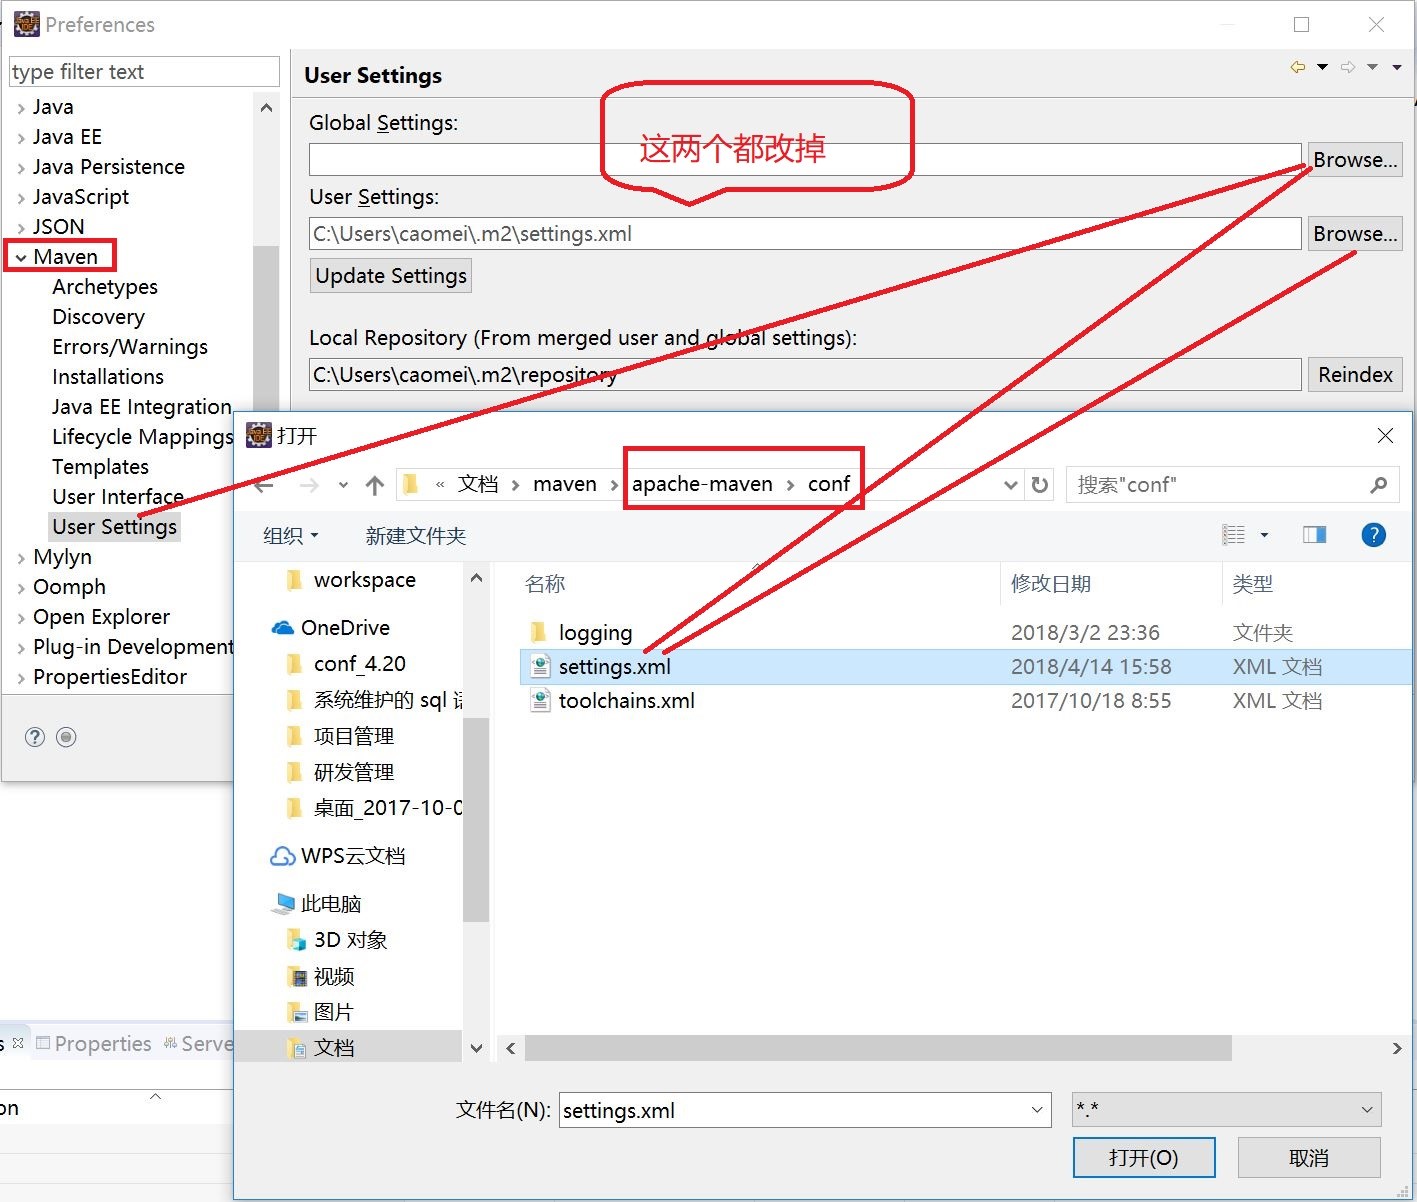Click the 打开(O) open button

tap(1143, 1158)
